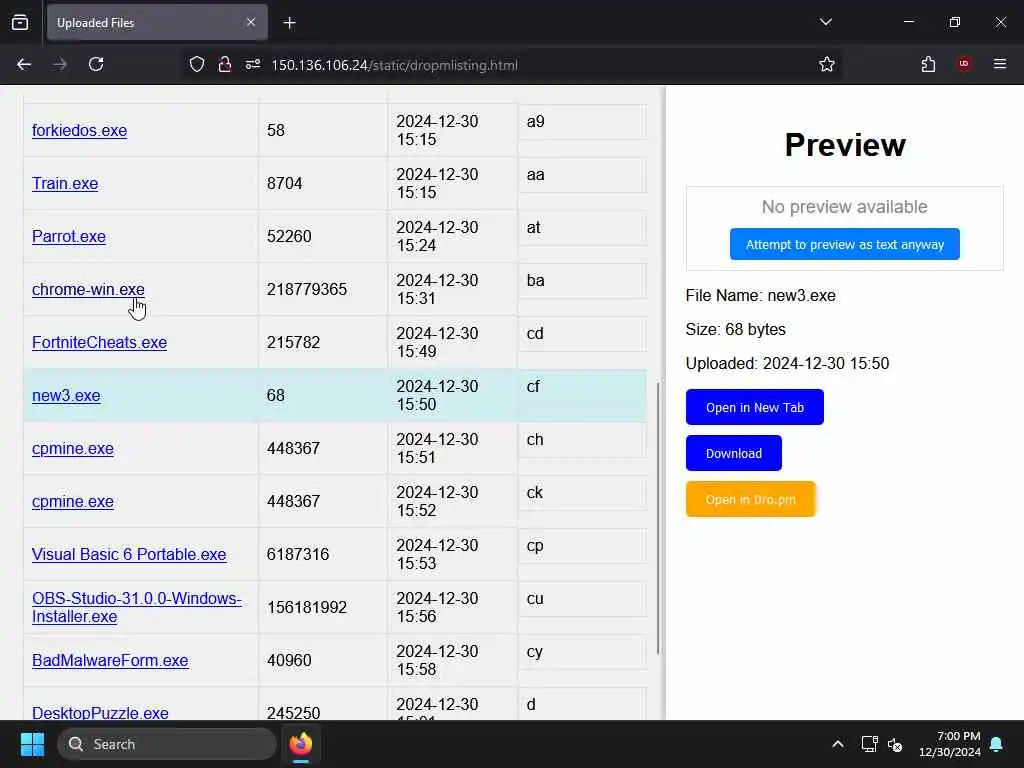Open the Parrot.exe file link

click(69, 236)
